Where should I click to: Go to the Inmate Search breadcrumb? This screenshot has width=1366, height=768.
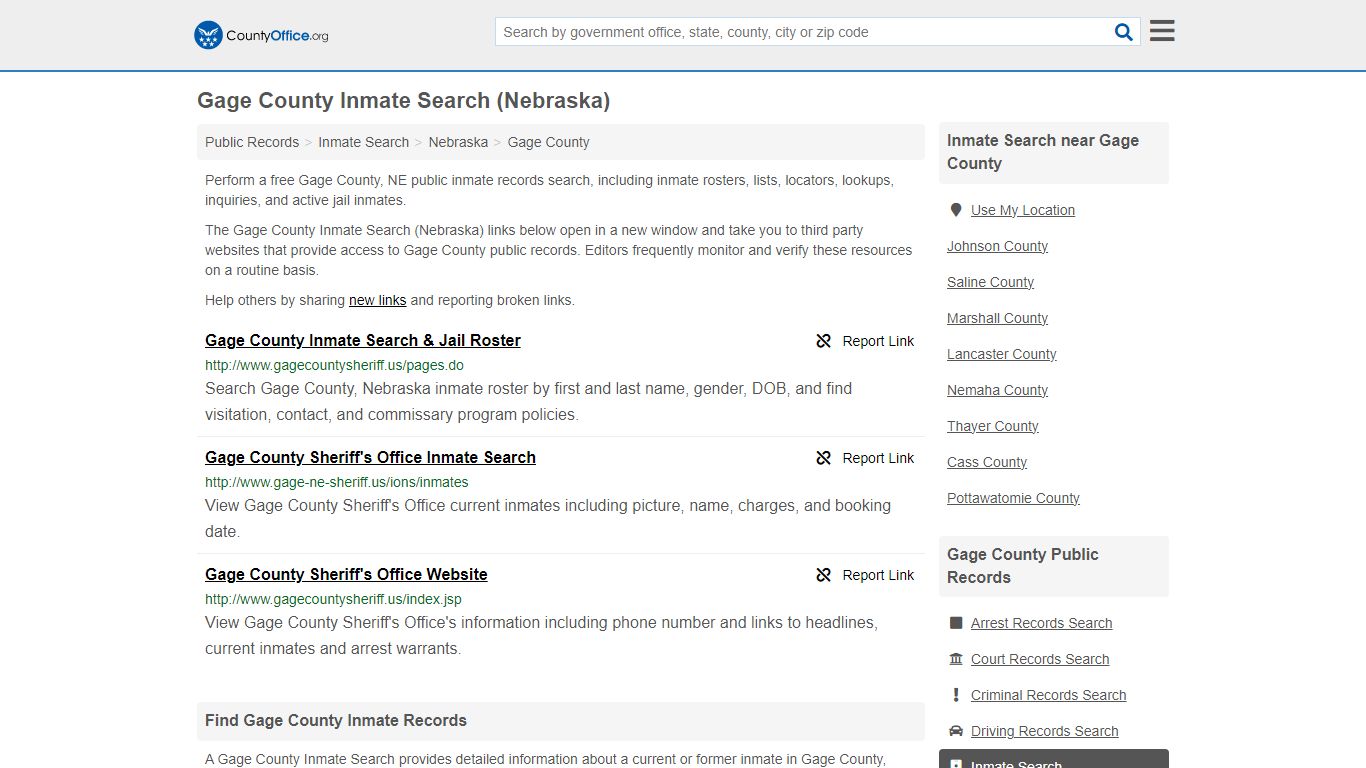pos(363,142)
